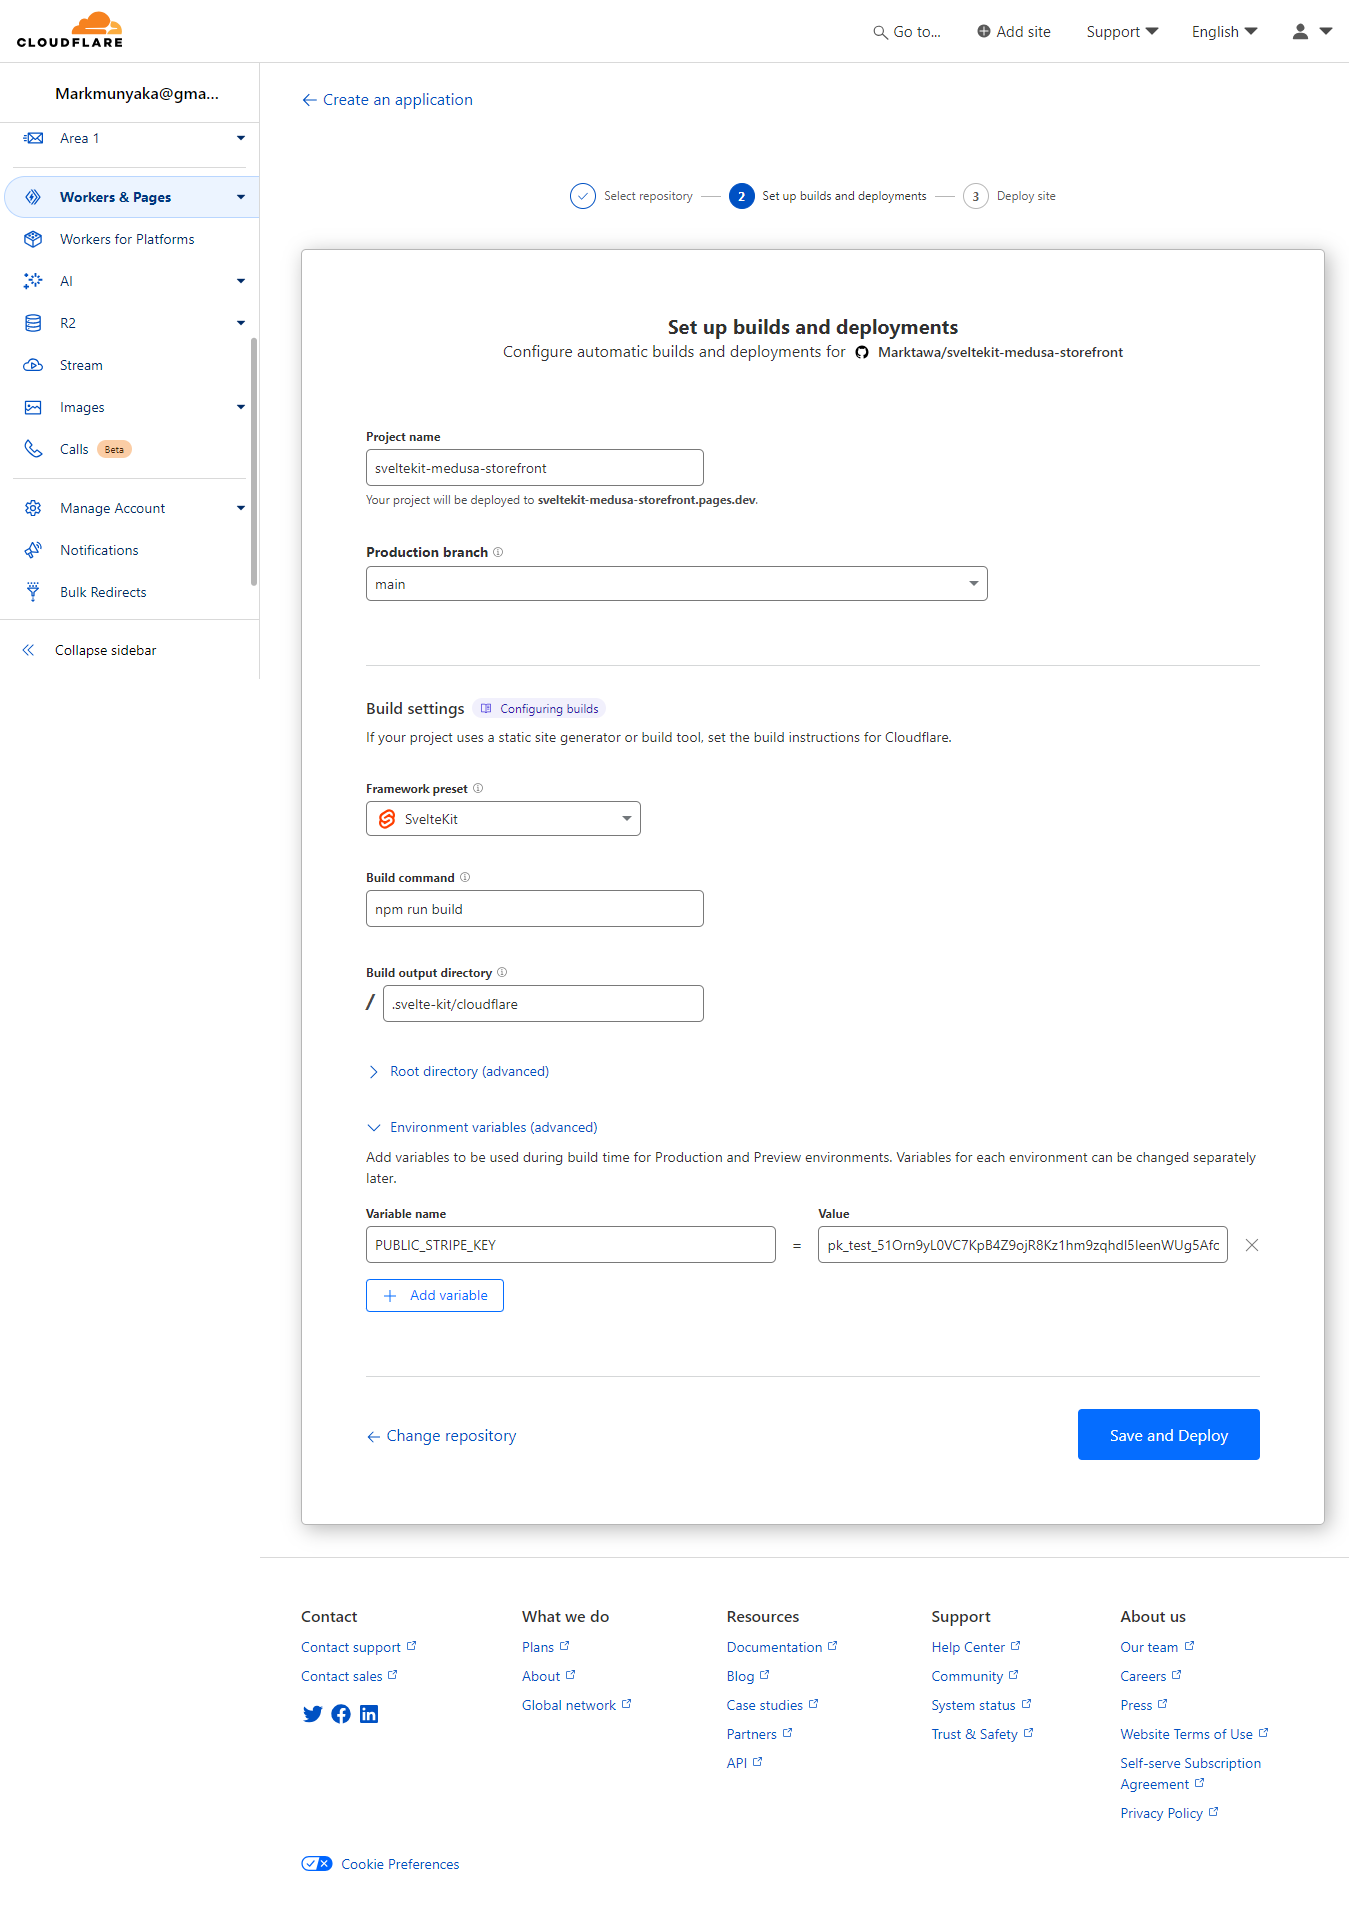Open the Production branch dropdown
The image size is (1349, 1906).
tap(677, 584)
